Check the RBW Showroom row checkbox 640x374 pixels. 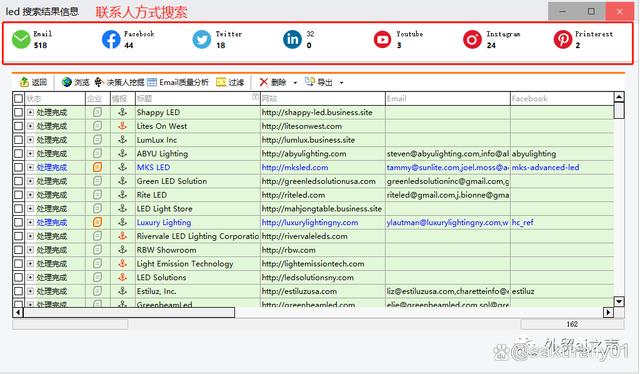click(x=18, y=250)
